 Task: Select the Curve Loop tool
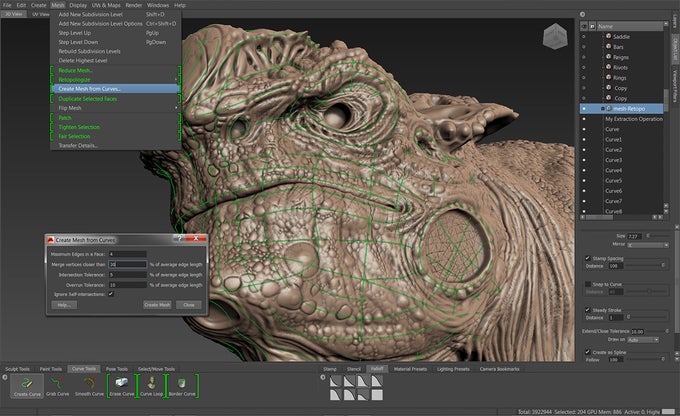pyautogui.click(x=153, y=385)
